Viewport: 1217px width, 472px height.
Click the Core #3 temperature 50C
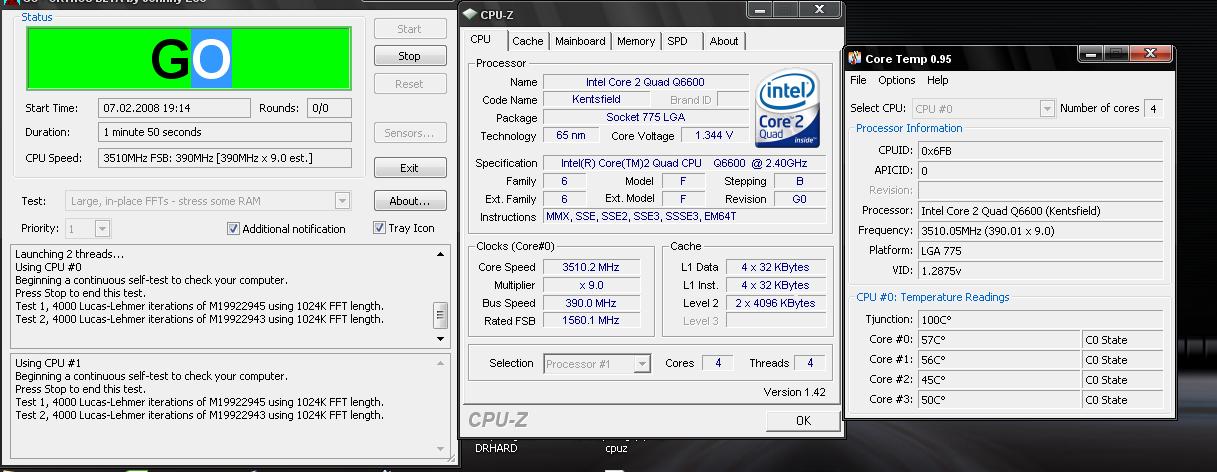999,399
